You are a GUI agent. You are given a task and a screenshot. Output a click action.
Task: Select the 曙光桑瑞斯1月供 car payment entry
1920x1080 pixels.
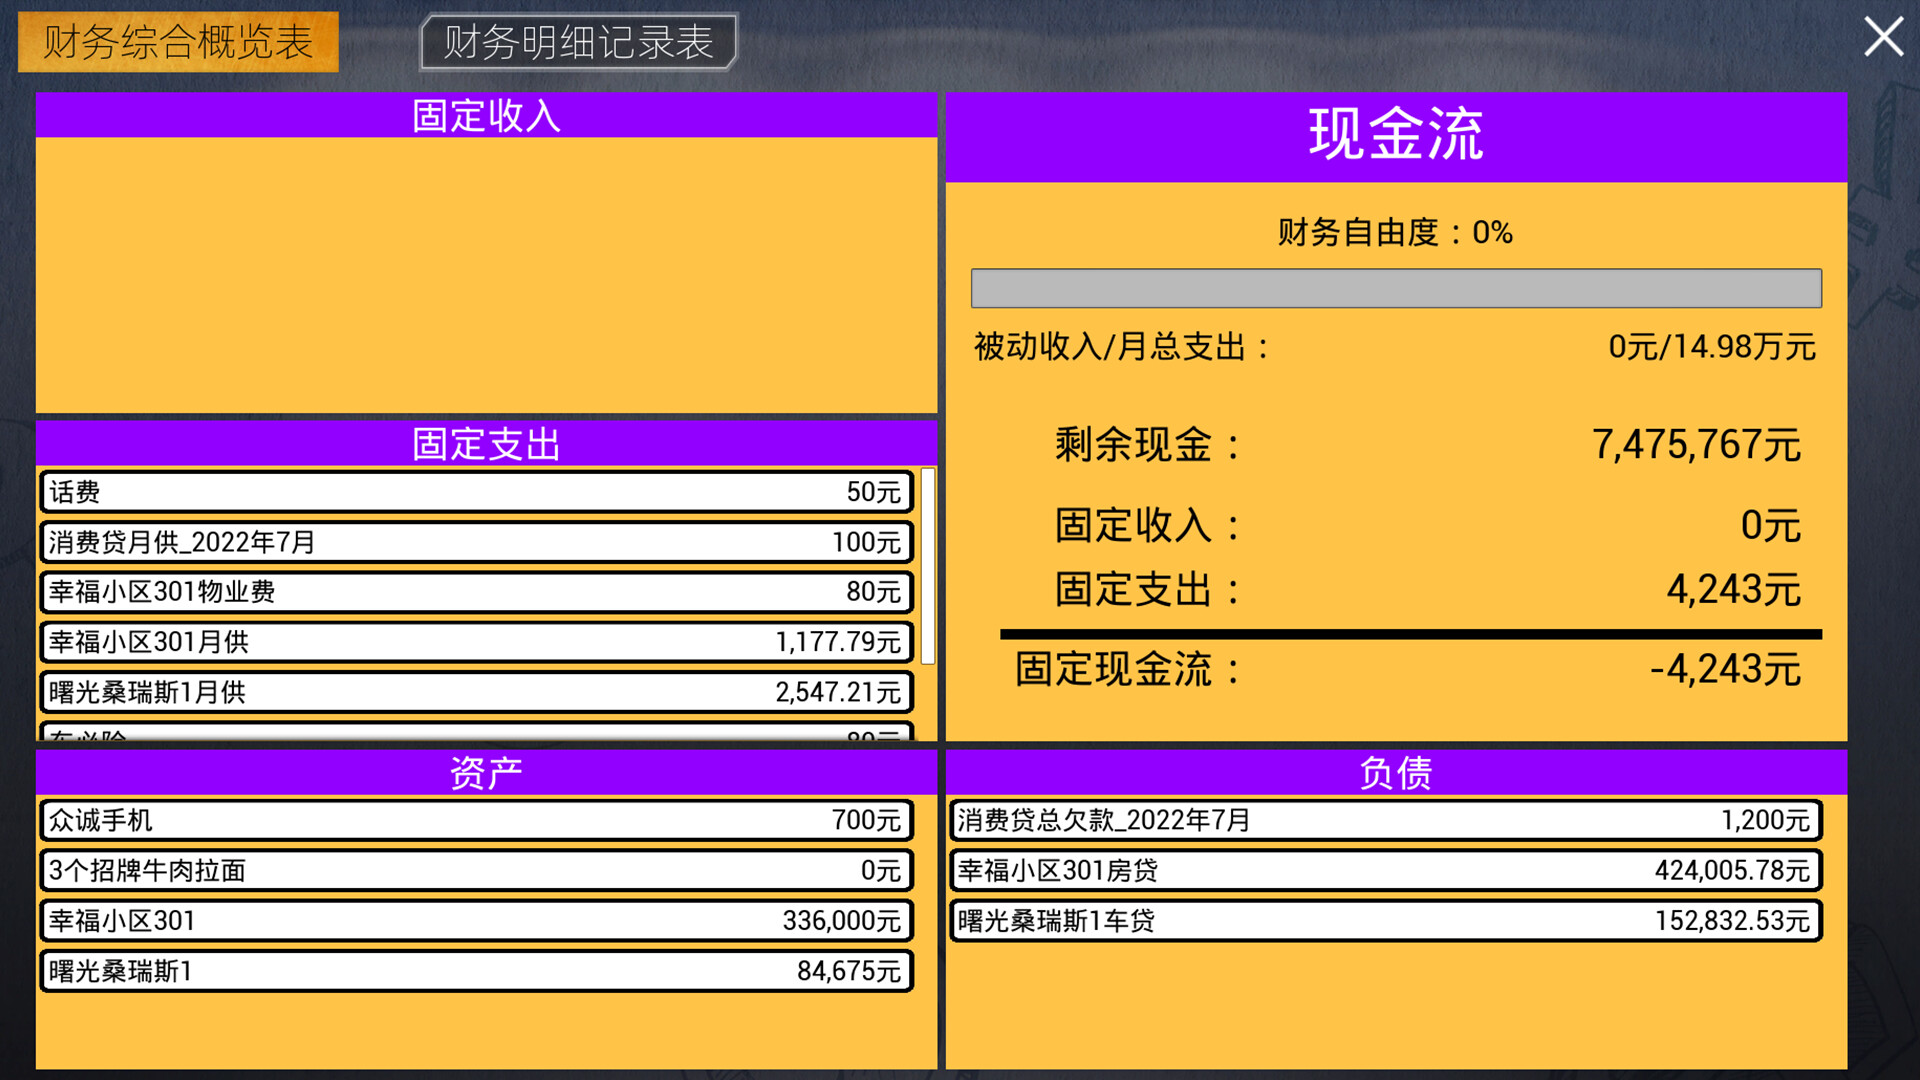click(474, 692)
